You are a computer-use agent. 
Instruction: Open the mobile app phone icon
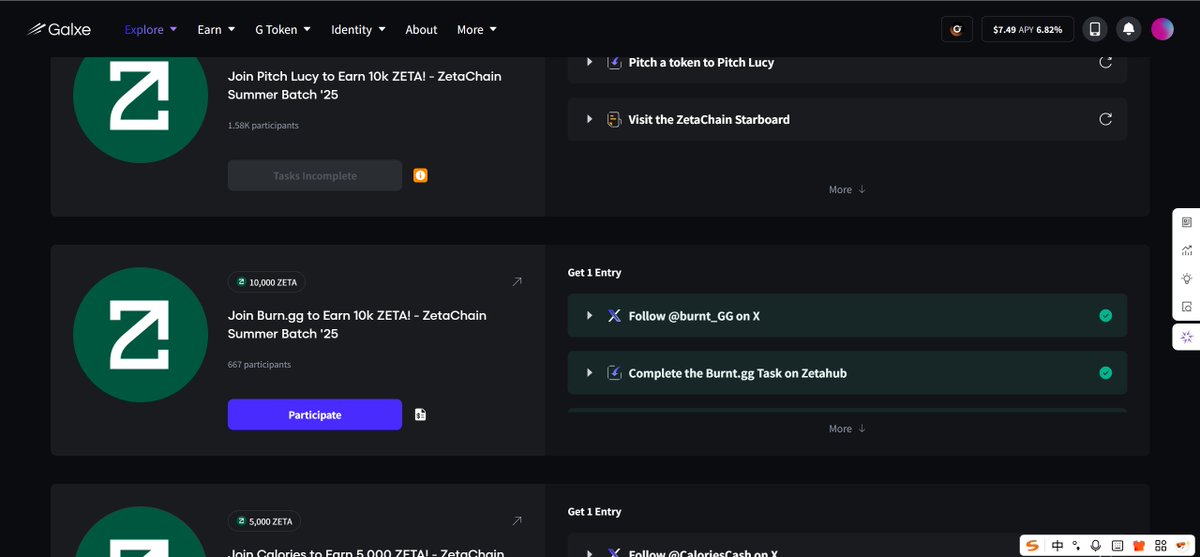click(1095, 29)
